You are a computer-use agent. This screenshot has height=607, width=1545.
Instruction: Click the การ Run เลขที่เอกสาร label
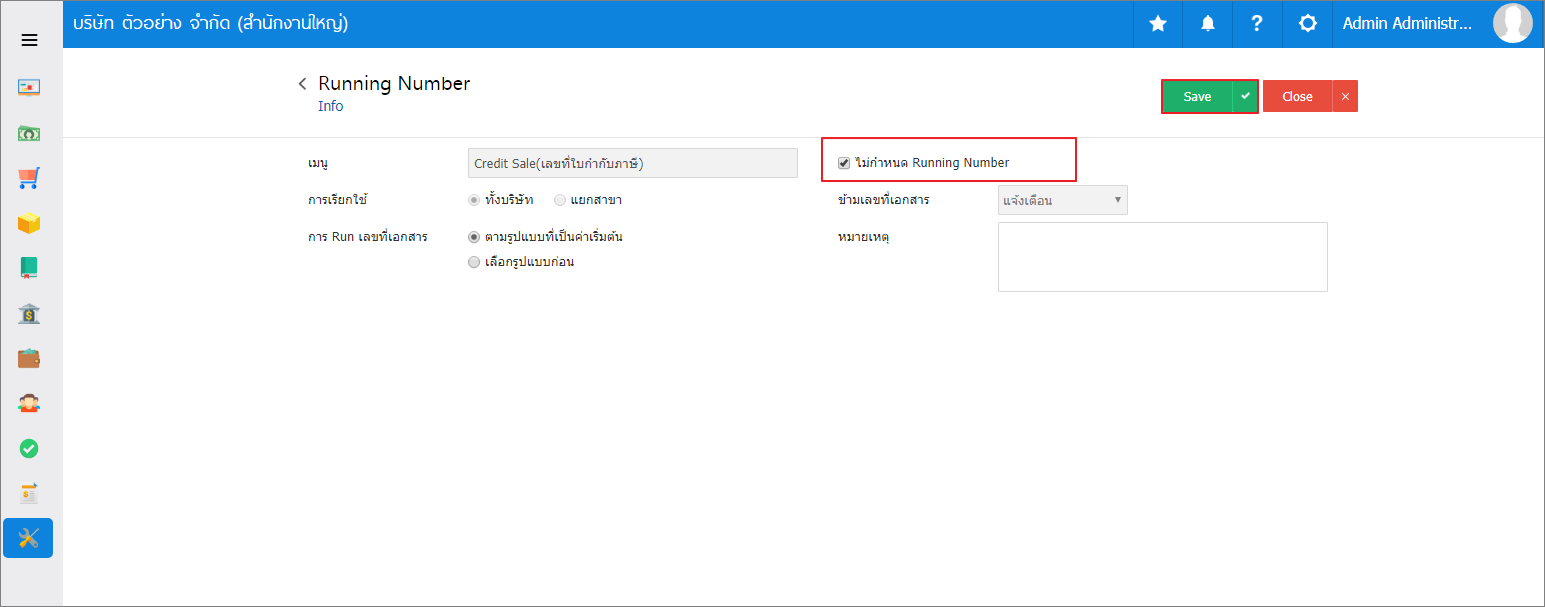click(368, 237)
